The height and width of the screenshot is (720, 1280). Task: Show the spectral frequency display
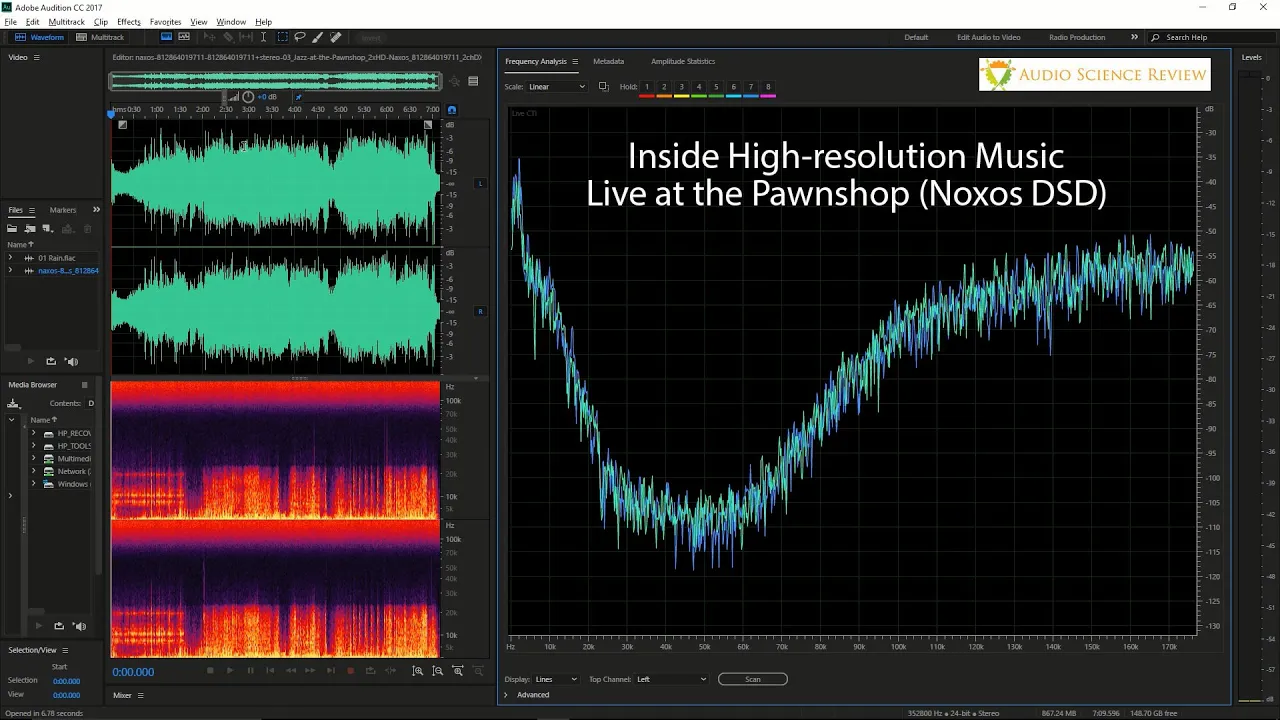coord(167,37)
